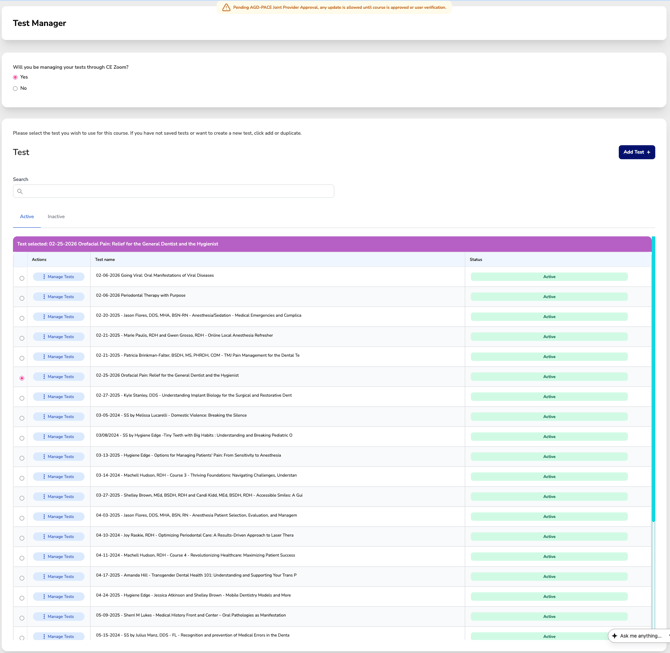Click the Add Test button
The width and height of the screenshot is (670, 653).
click(x=636, y=152)
